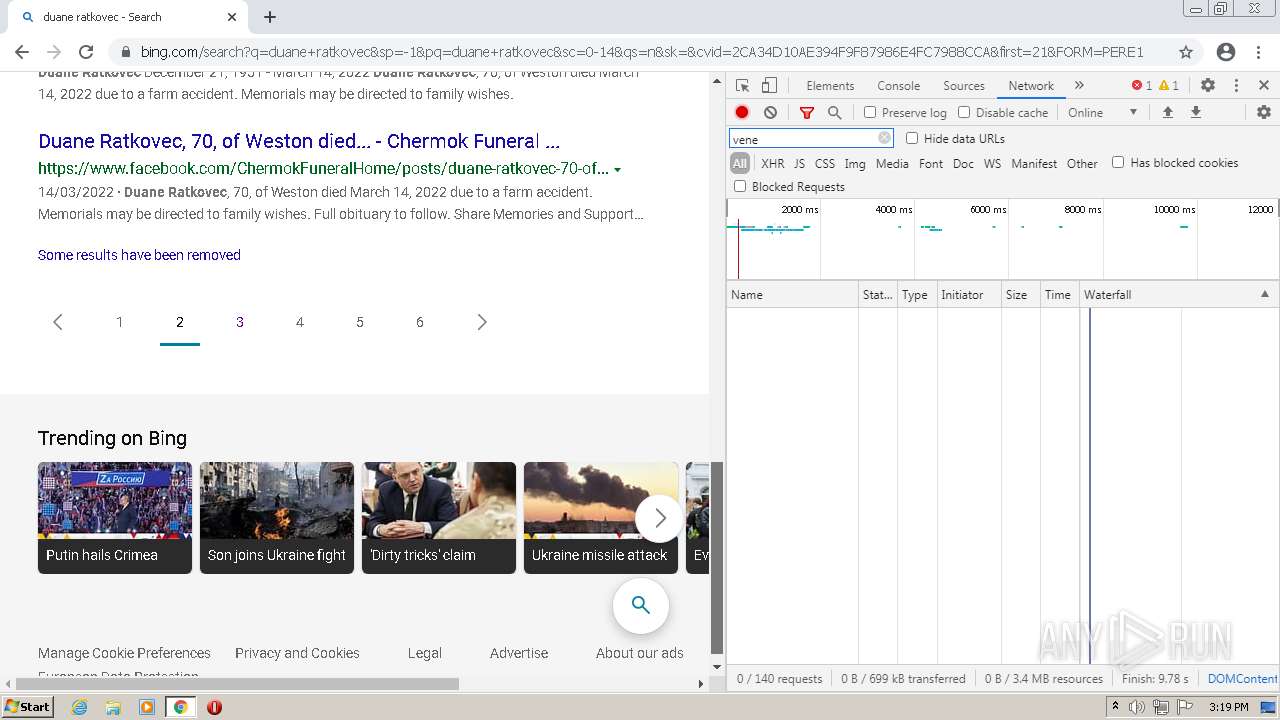The width and height of the screenshot is (1280, 720).
Task: Open the DevTools settings gear
Action: pyautogui.click(x=1208, y=86)
